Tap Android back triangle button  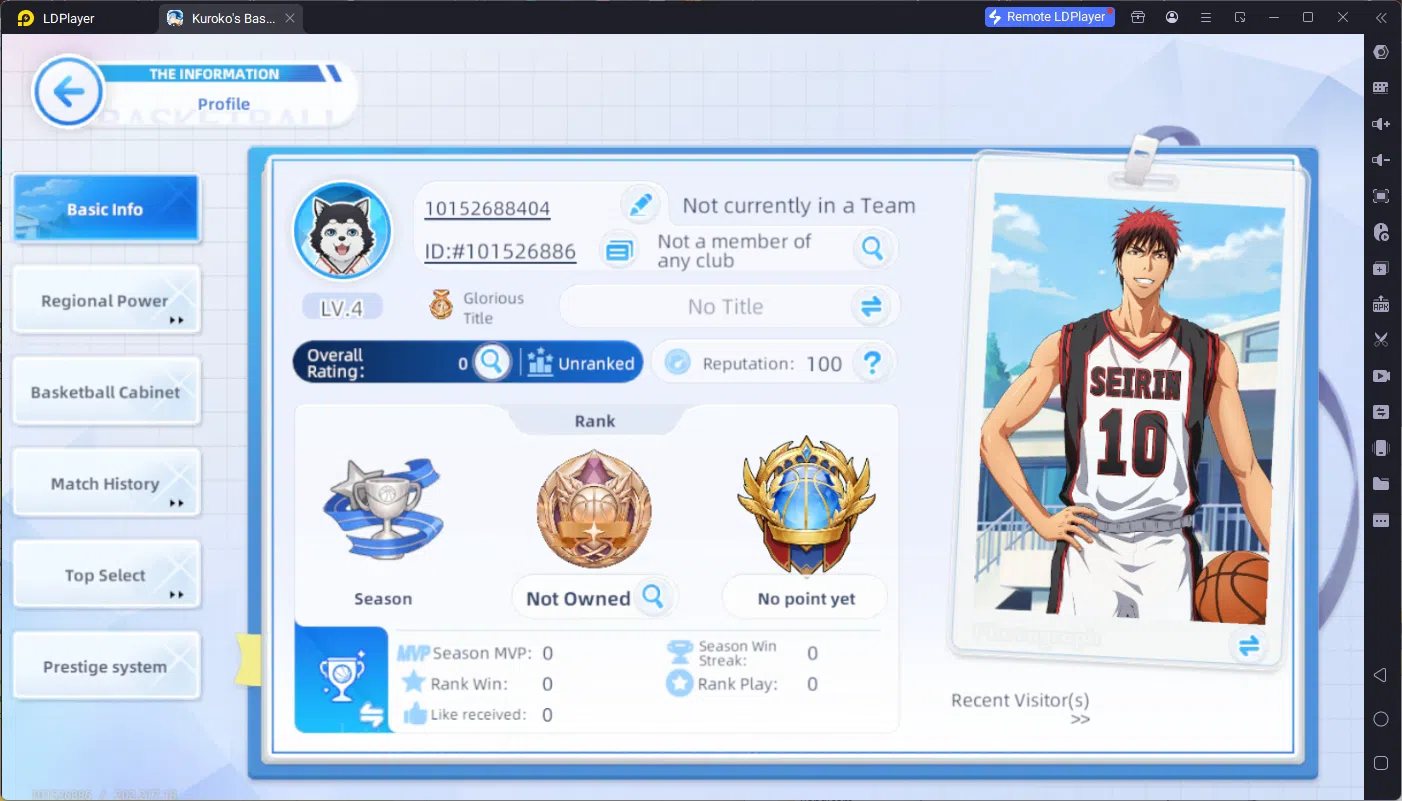(x=1381, y=675)
